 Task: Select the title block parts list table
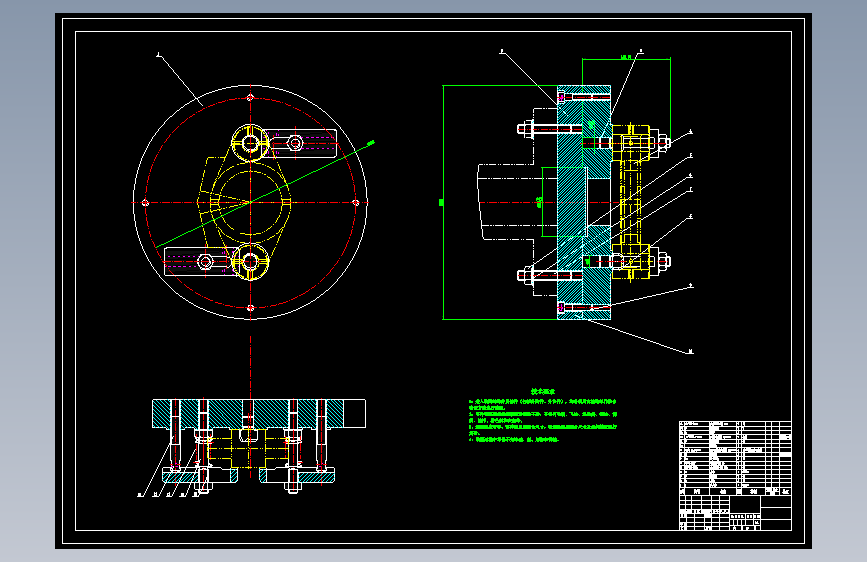735,476
